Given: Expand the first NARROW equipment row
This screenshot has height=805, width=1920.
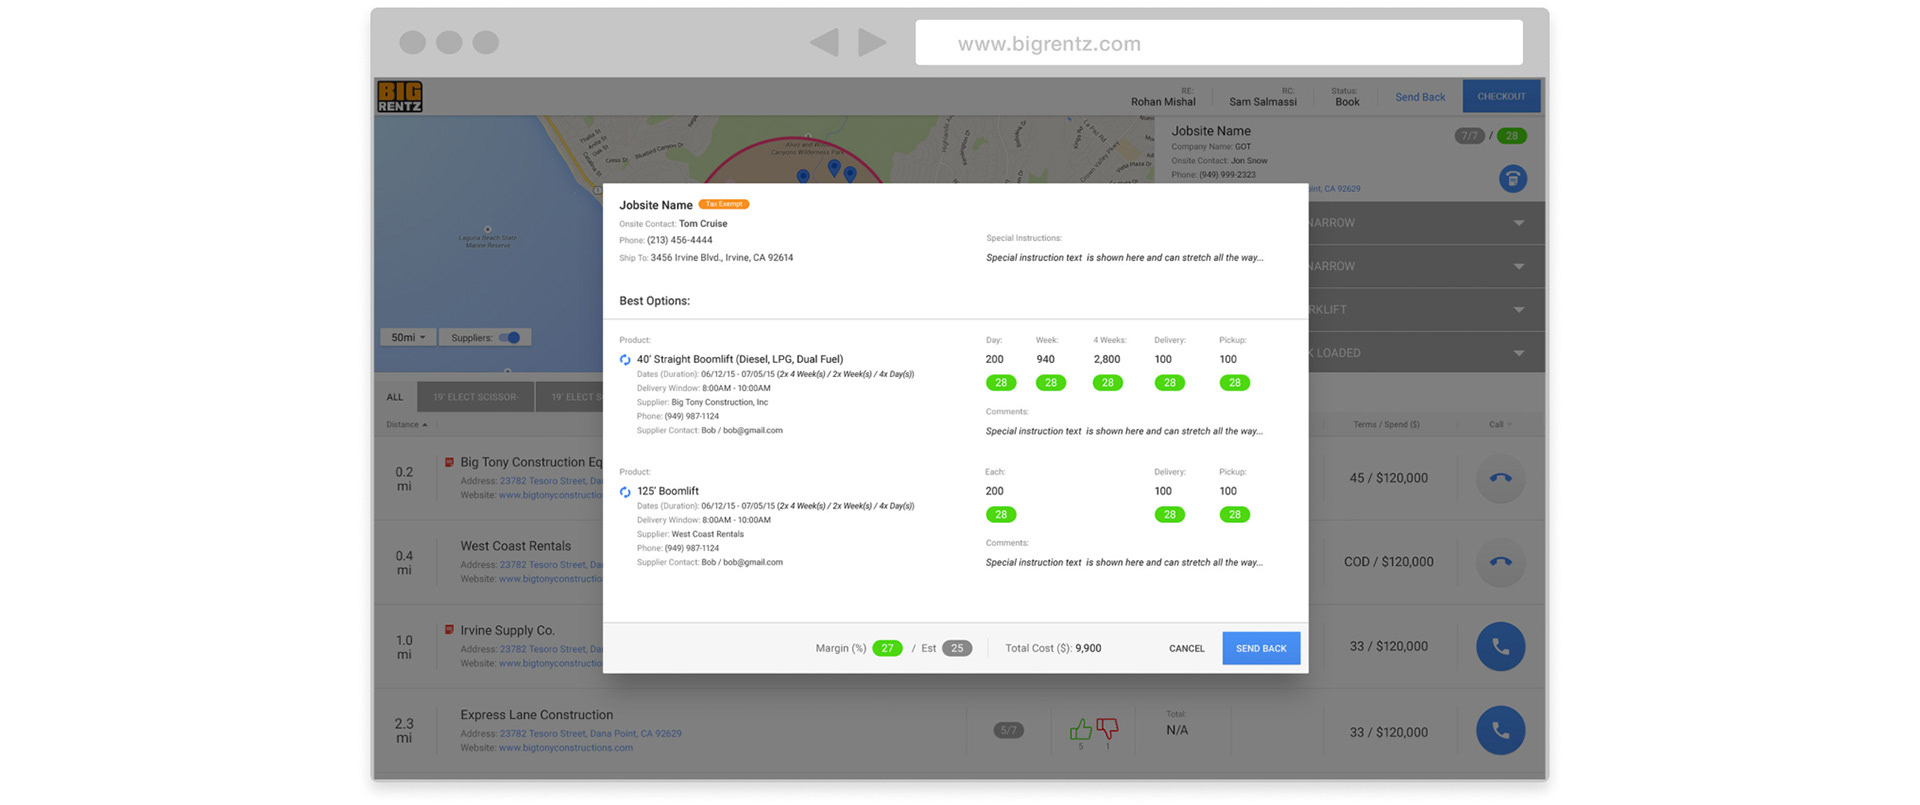Looking at the screenshot, I should tap(1427, 223).
